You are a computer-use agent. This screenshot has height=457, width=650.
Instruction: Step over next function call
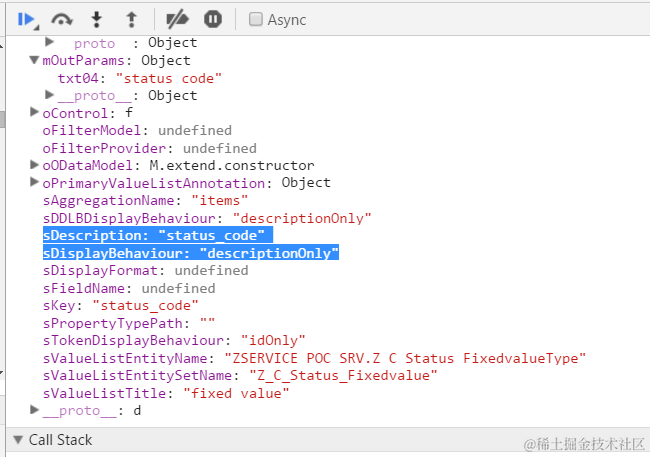(x=62, y=19)
